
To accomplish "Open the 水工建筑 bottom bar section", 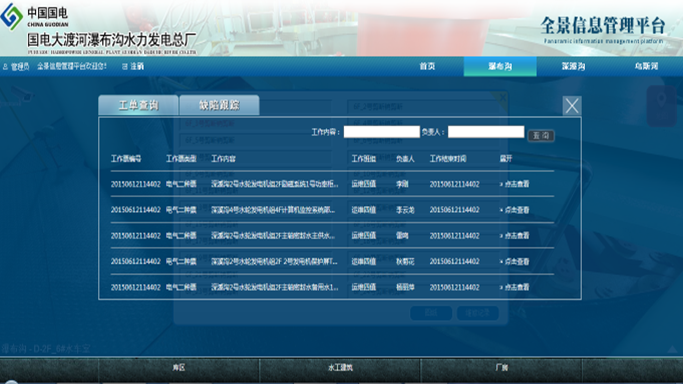I will click(x=340, y=367).
